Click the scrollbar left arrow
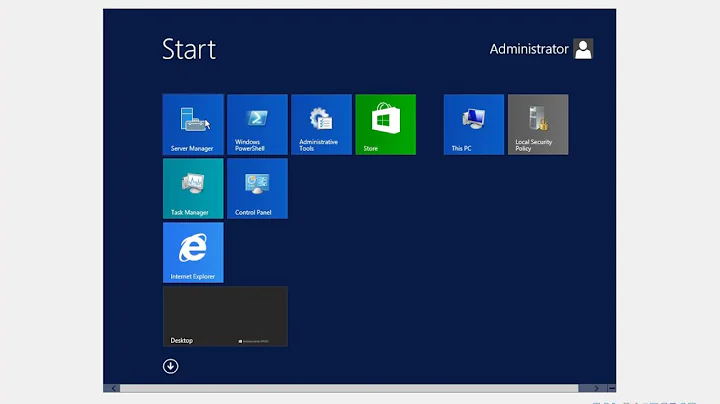720x404 pixels. (113, 388)
